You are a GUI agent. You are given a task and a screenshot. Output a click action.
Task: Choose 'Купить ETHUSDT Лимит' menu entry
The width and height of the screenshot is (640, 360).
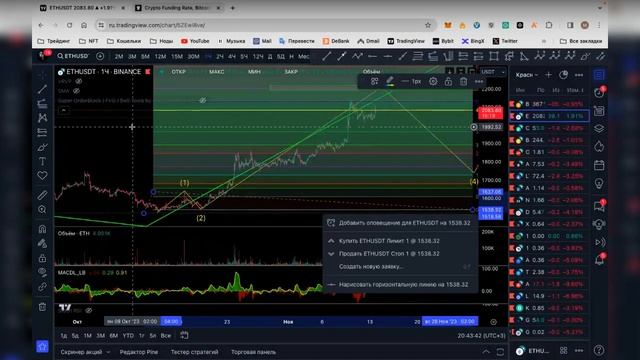tap(400, 241)
